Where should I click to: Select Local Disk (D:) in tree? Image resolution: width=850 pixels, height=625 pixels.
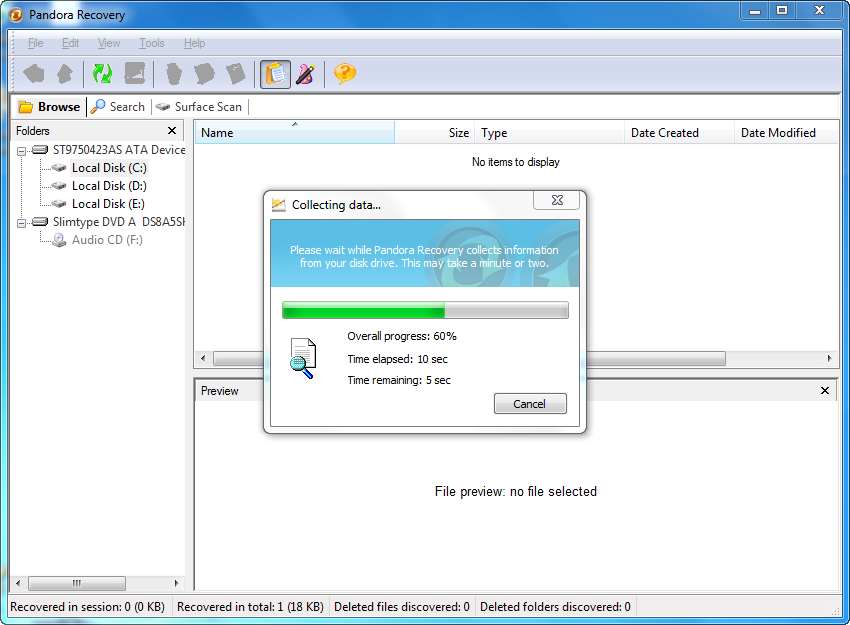tap(109, 186)
